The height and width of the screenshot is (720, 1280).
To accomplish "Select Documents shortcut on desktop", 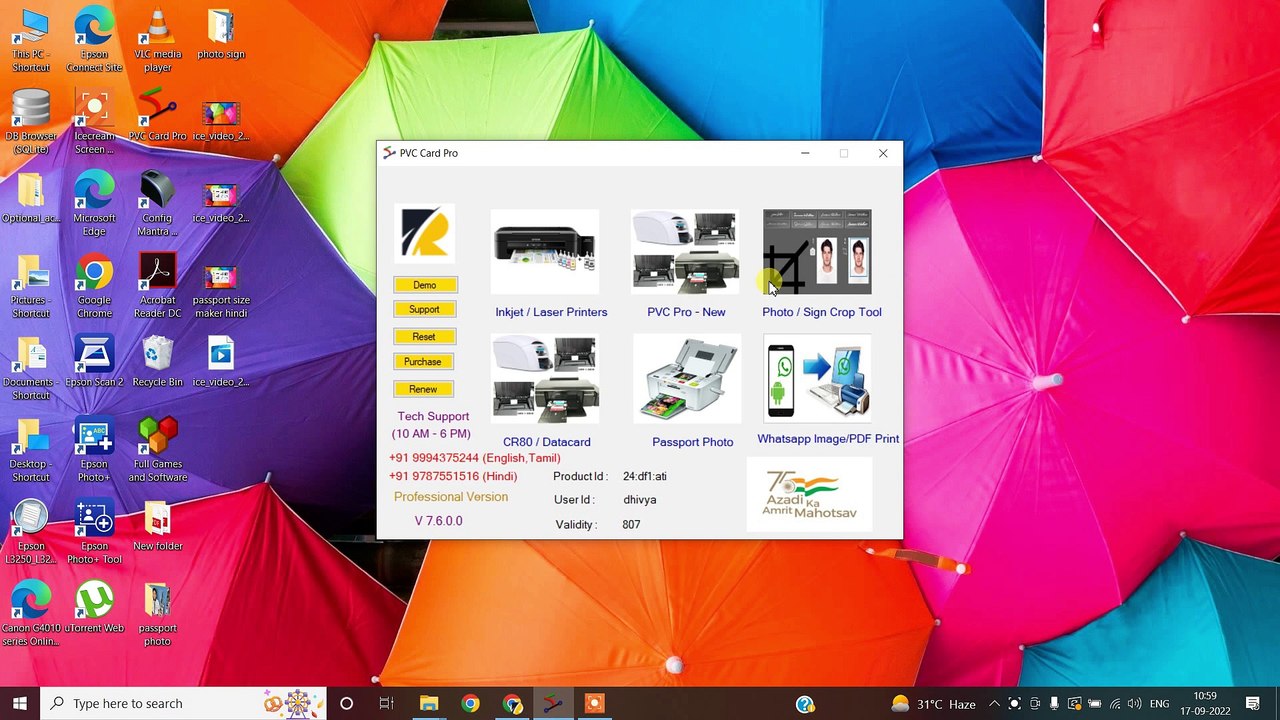I will (x=31, y=368).
